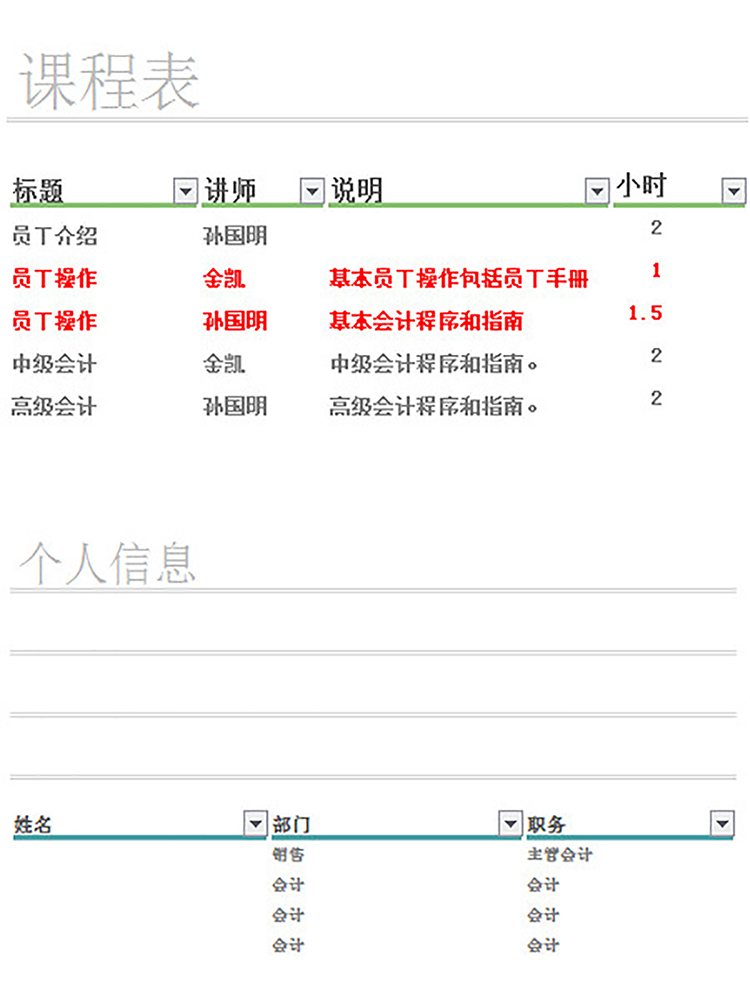
Task: Open the 部门 column filter dropdown
Action: point(510,823)
